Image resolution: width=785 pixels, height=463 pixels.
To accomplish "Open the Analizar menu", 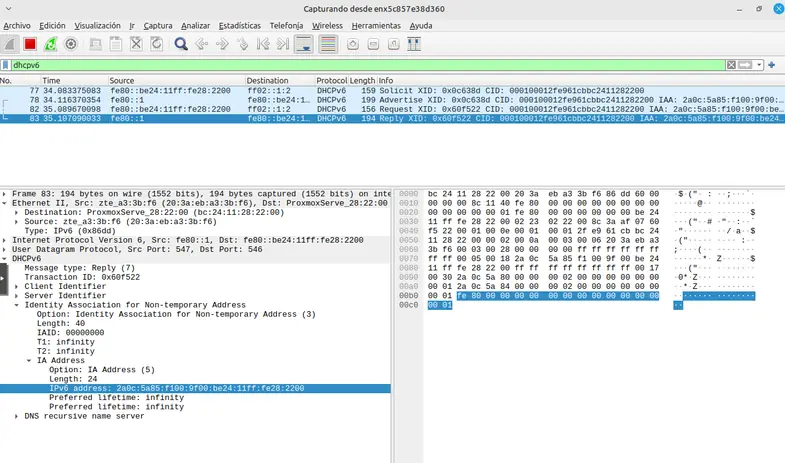I will click(195, 26).
